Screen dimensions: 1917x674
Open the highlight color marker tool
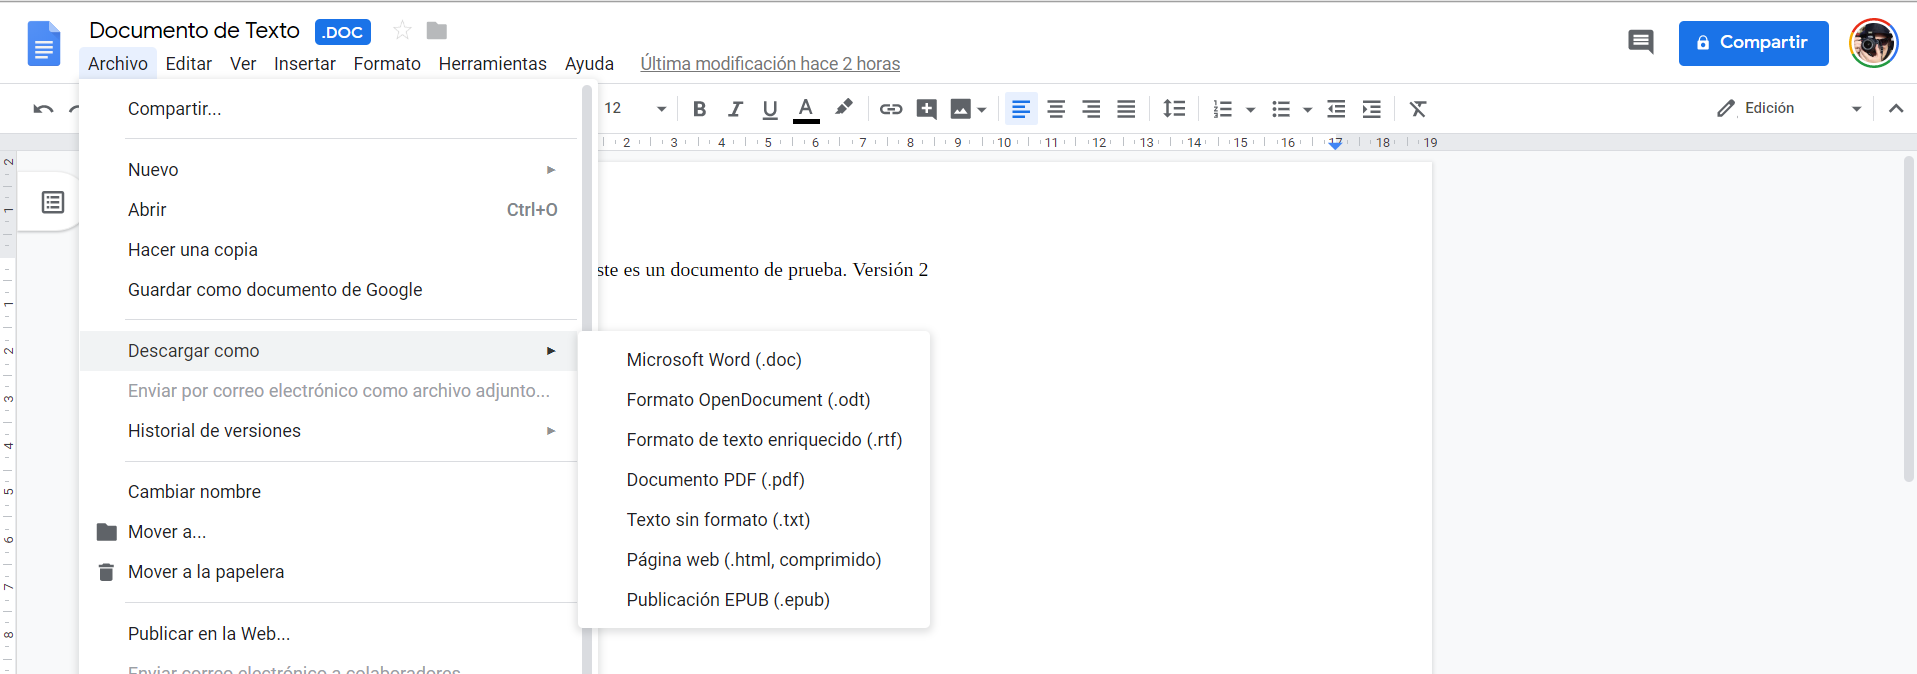click(844, 108)
